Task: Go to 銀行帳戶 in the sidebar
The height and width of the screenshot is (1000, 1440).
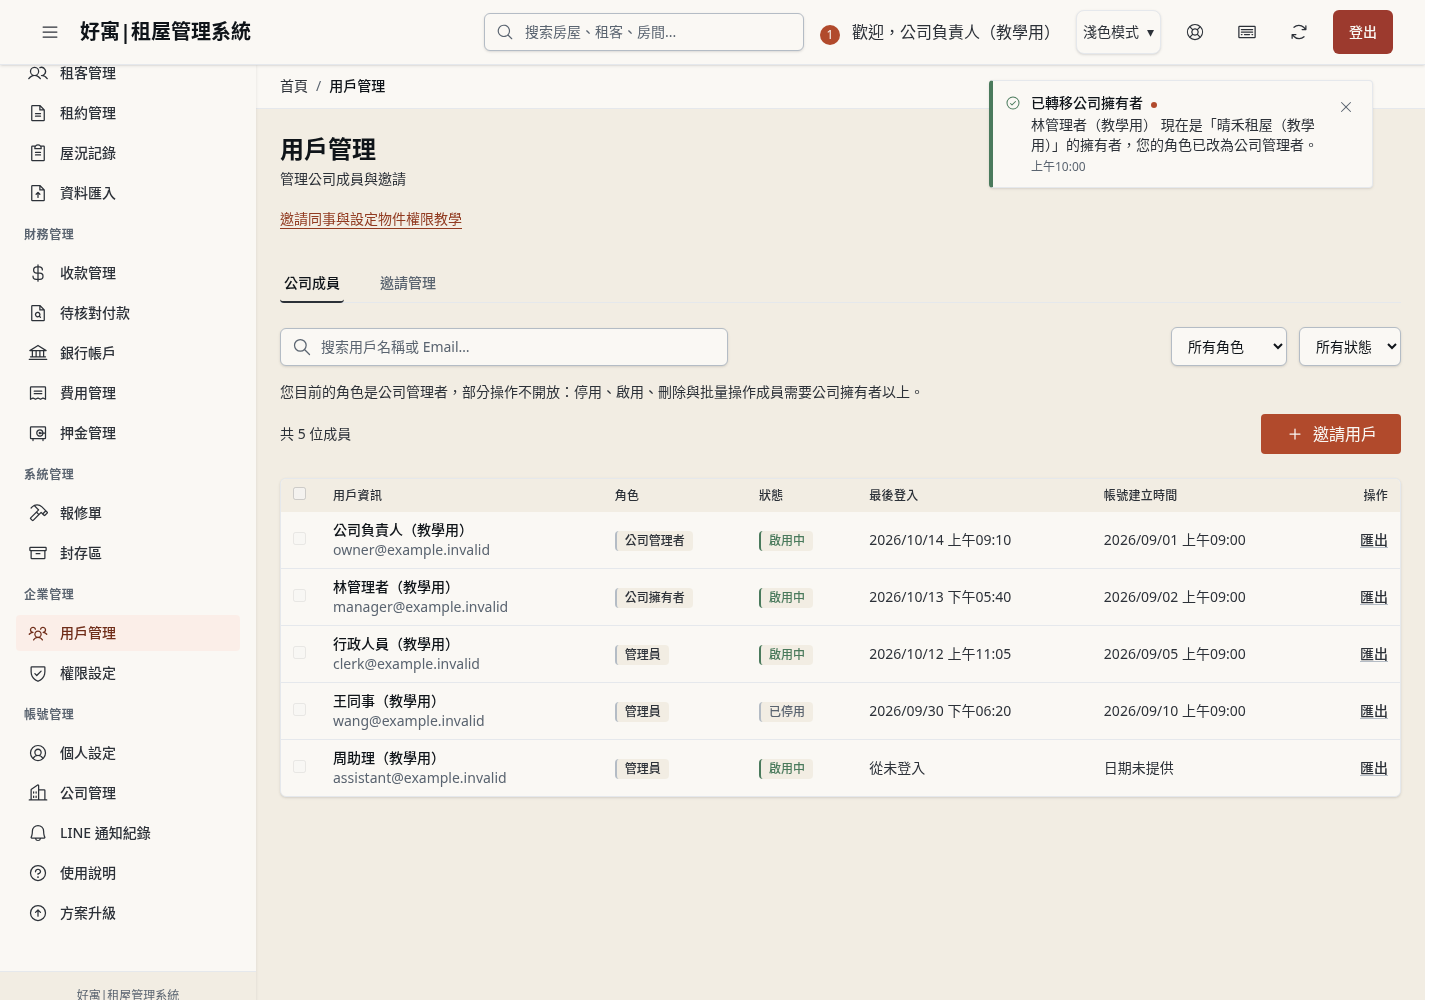Action: click(x=128, y=353)
